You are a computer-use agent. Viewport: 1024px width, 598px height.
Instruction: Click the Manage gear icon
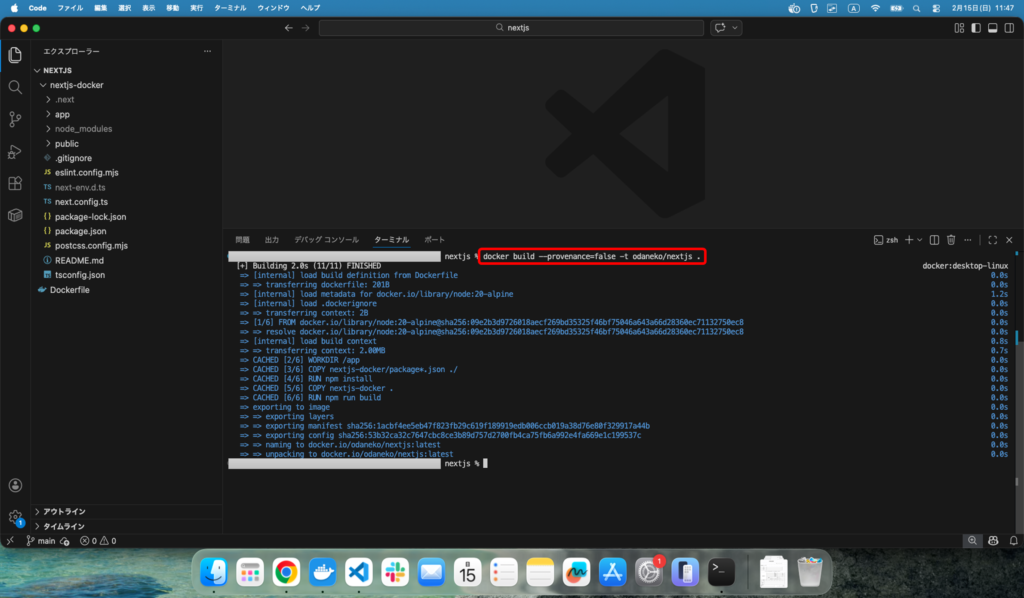(x=15, y=517)
